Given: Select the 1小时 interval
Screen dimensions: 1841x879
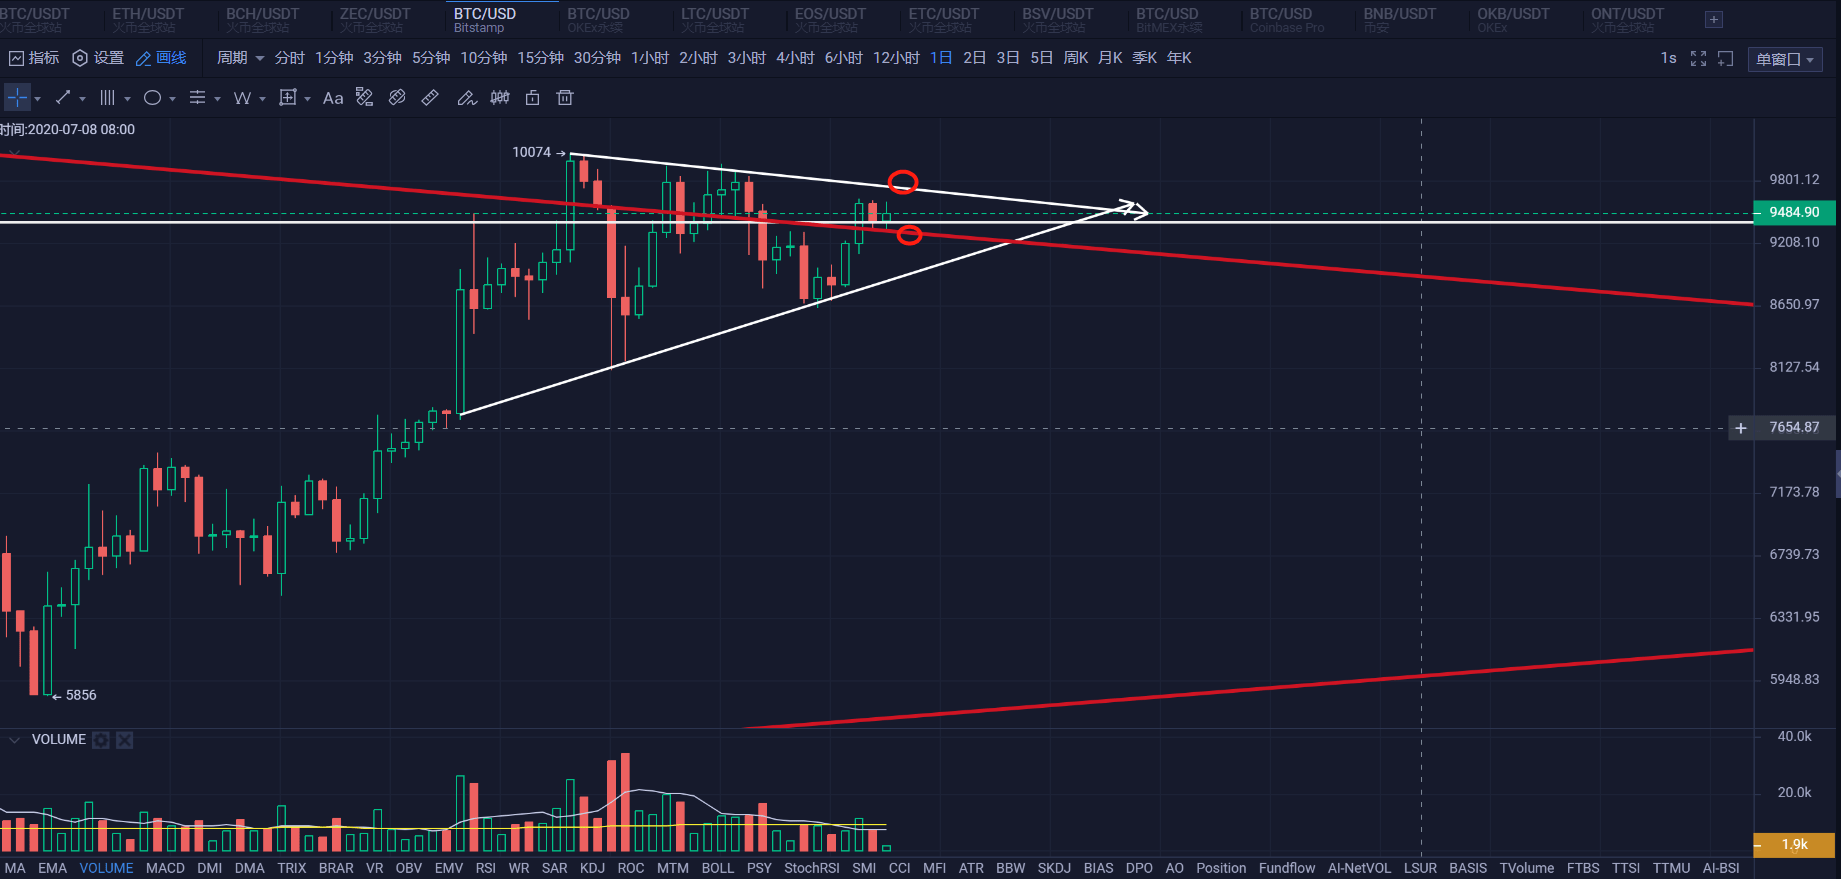Looking at the screenshot, I should click(649, 58).
